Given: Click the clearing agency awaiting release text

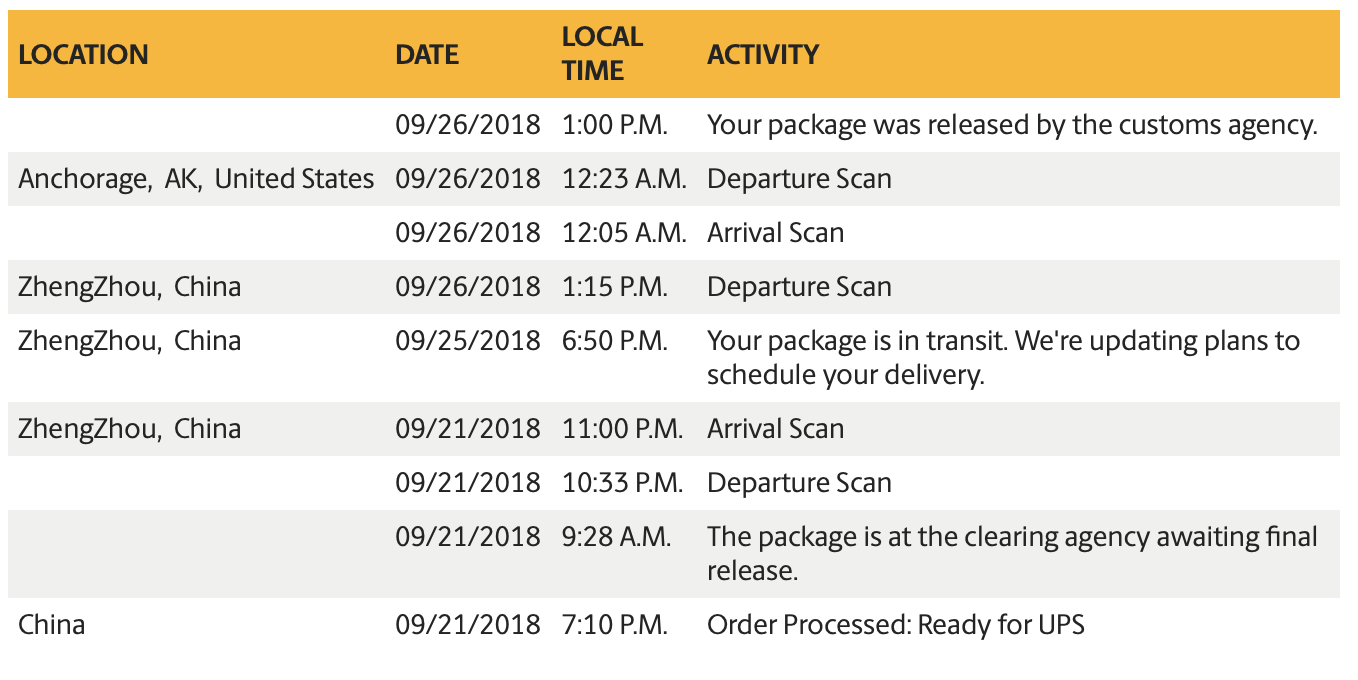Looking at the screenshot, I should [1012, 553].
